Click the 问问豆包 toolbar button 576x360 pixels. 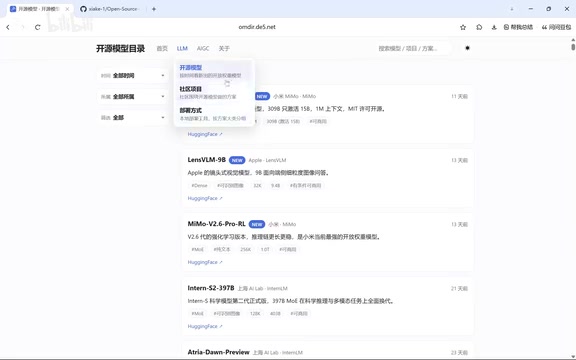point(556,27)
